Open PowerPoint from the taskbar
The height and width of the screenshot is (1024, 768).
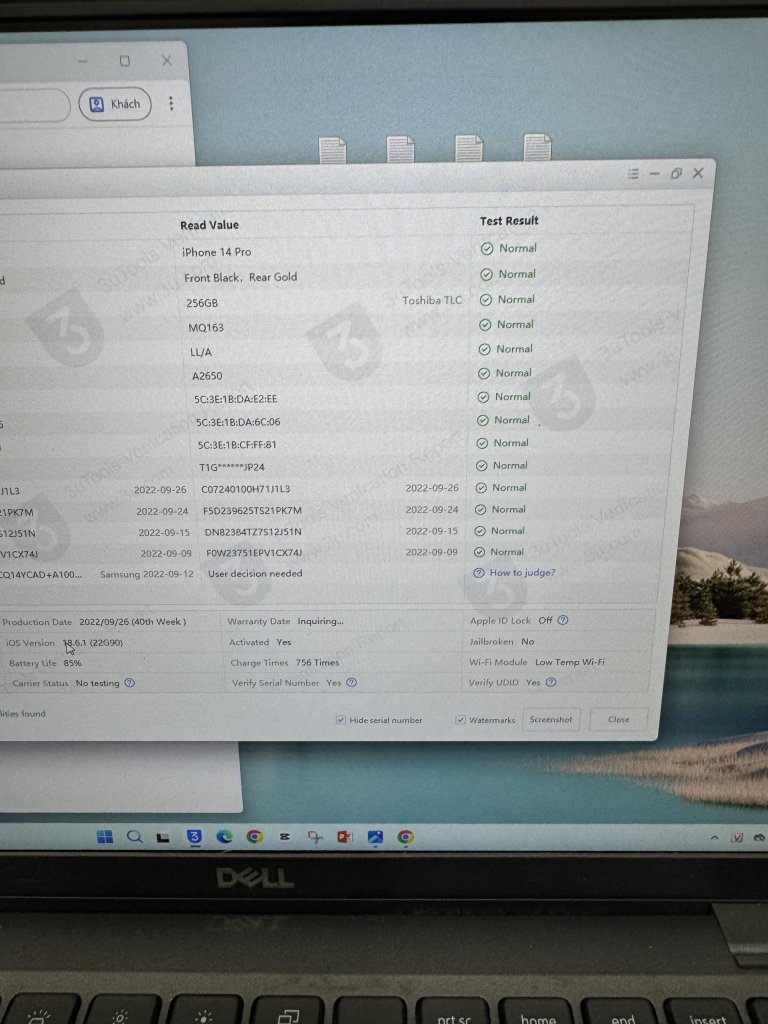click(345, 837)
